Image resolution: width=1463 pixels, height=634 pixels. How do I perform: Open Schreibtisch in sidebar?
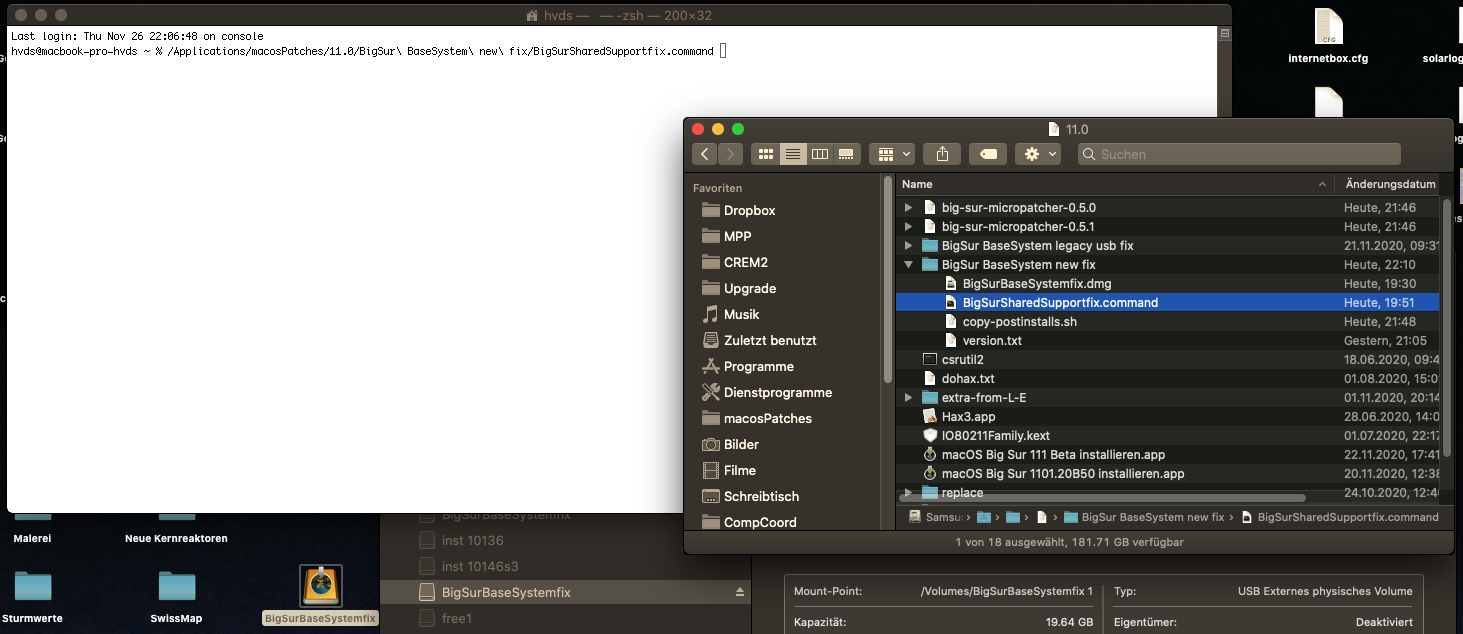click(x=761, y=496)
